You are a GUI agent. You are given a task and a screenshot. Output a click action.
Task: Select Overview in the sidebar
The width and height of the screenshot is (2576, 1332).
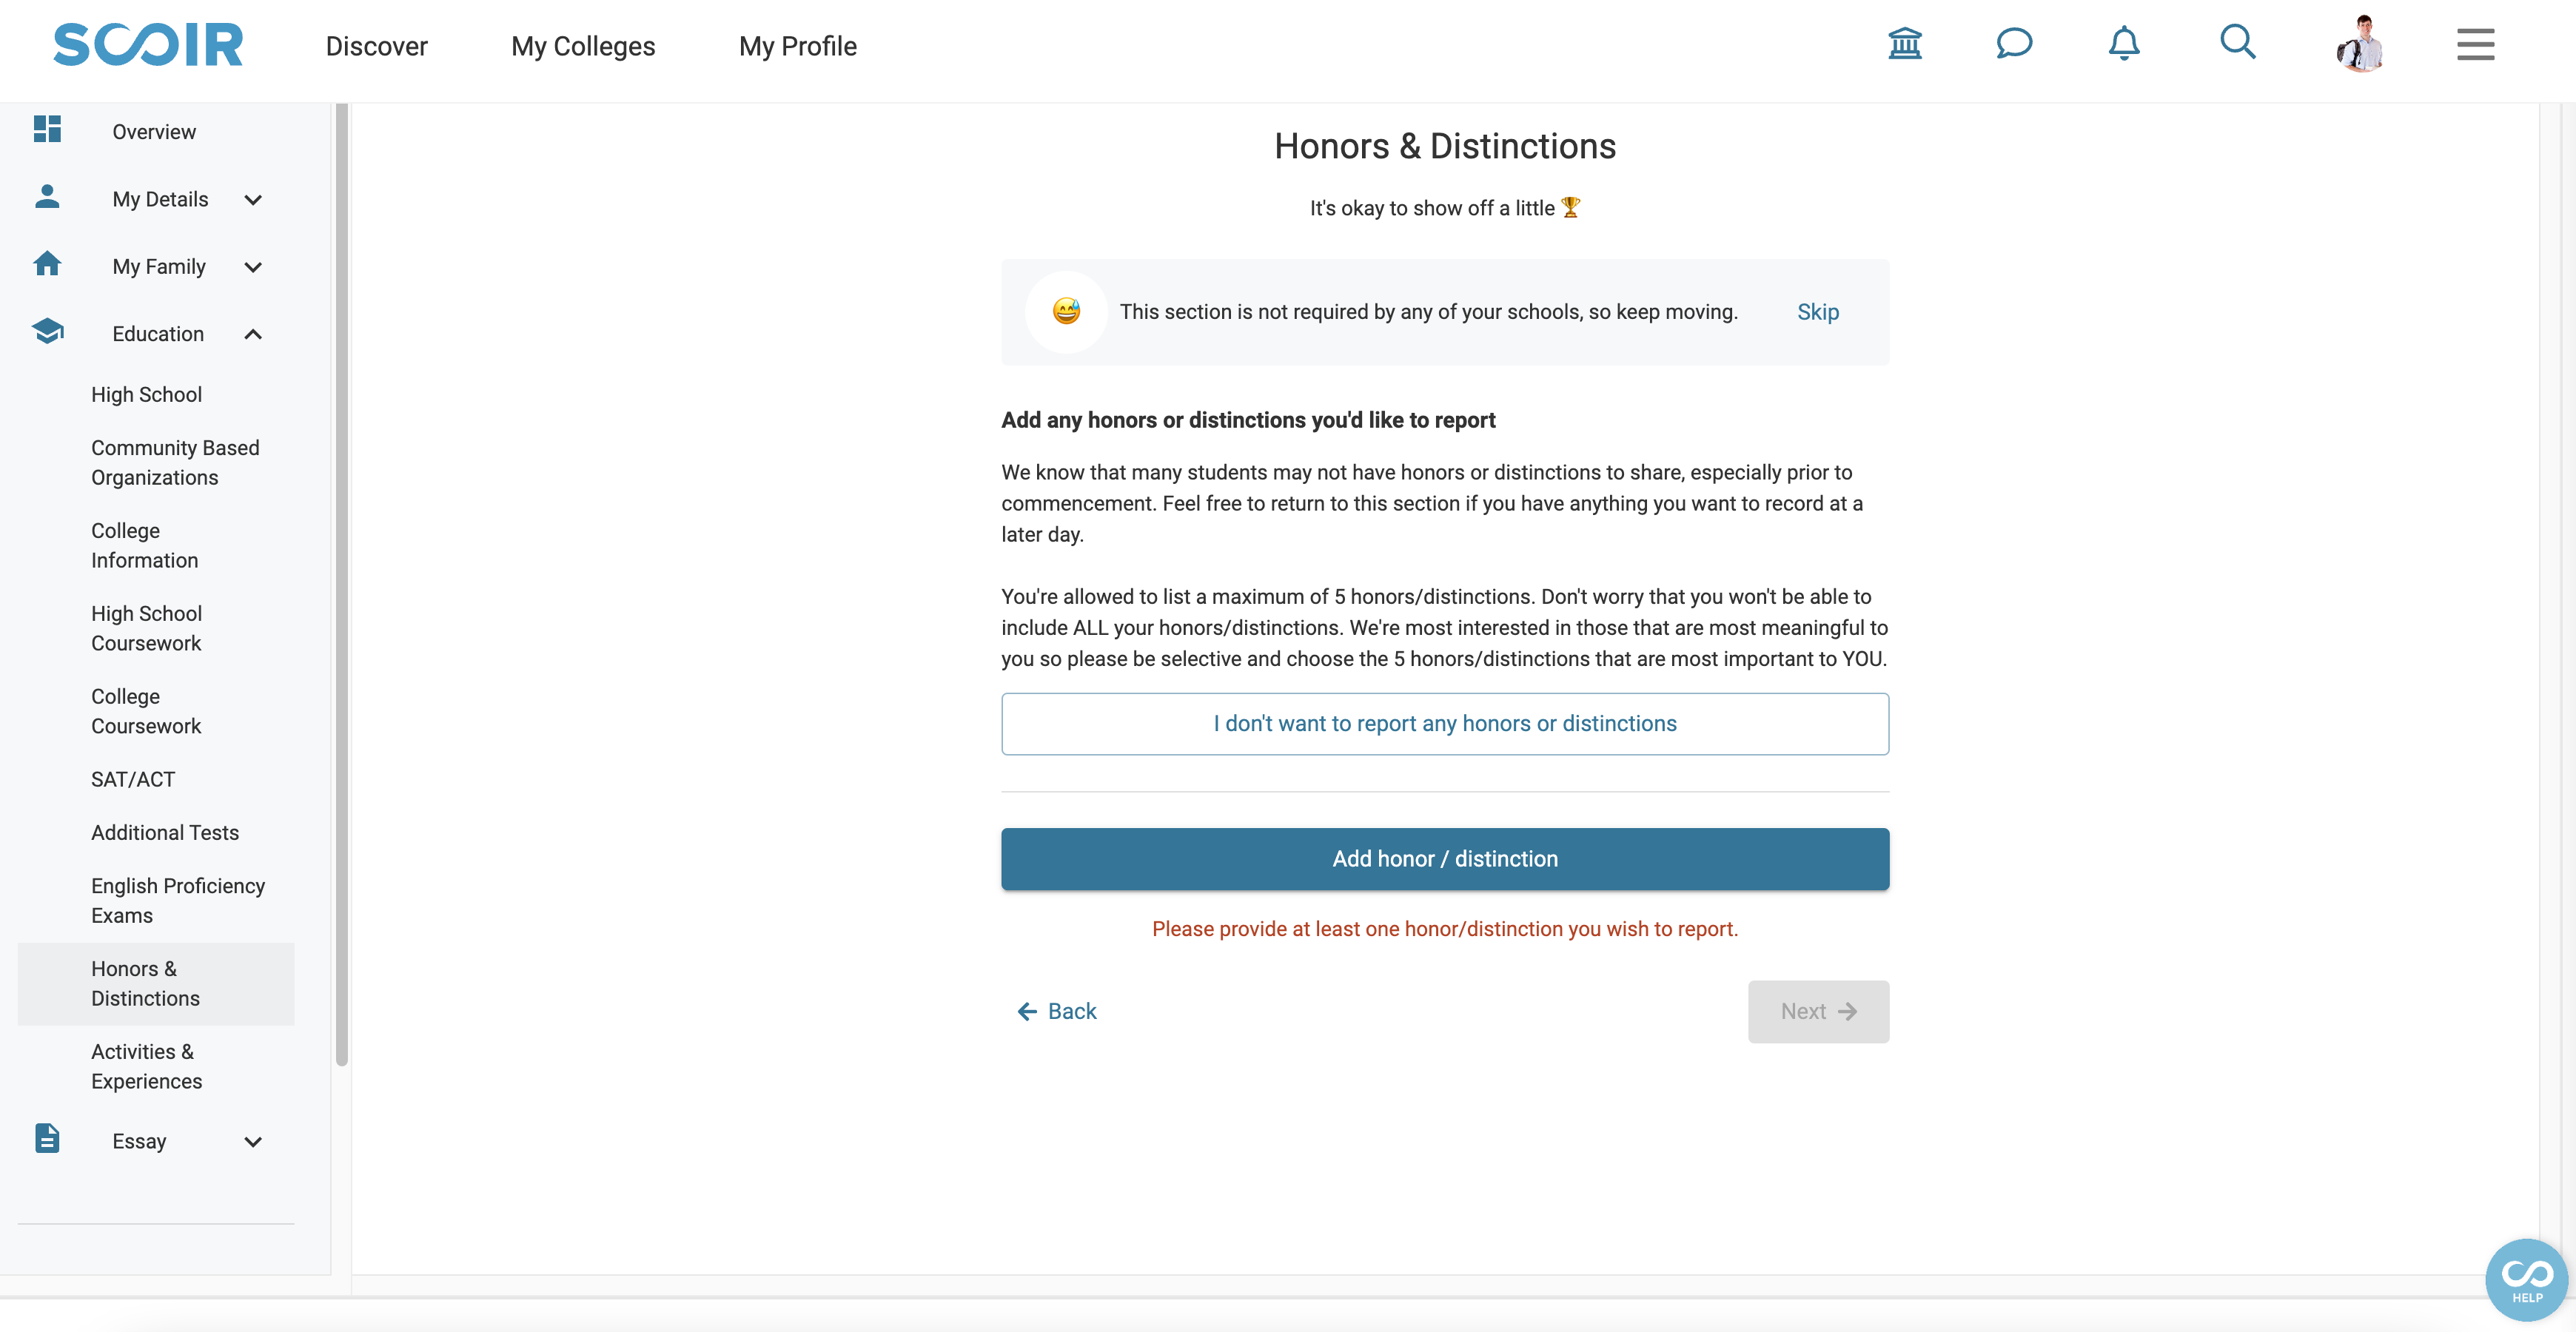tap(154, 132)
